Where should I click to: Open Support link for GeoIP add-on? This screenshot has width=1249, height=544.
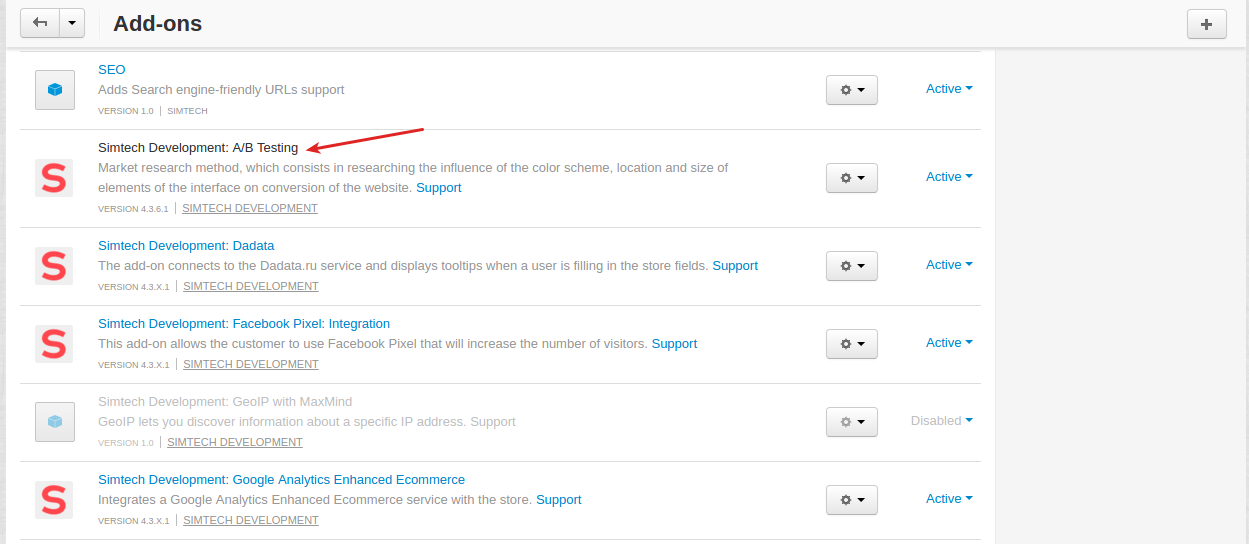click(493, 422)
